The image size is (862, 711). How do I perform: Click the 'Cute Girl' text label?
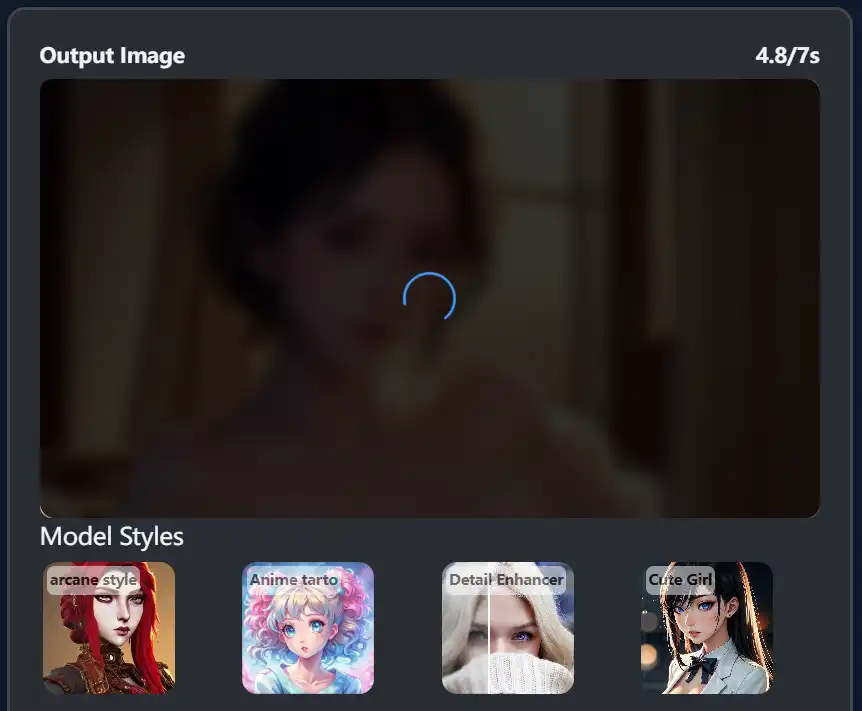[x=680, y=580]
